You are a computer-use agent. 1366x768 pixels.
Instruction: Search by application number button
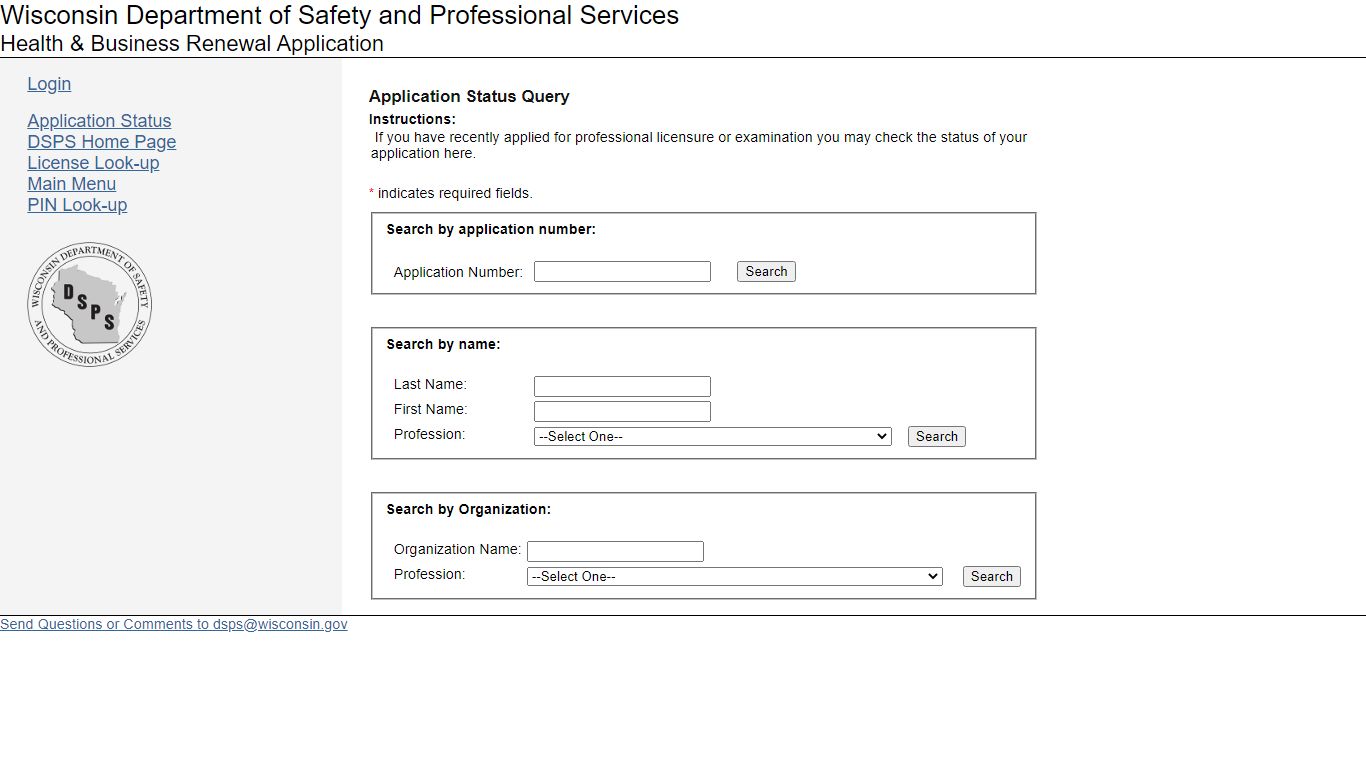[x=766, y=271]
